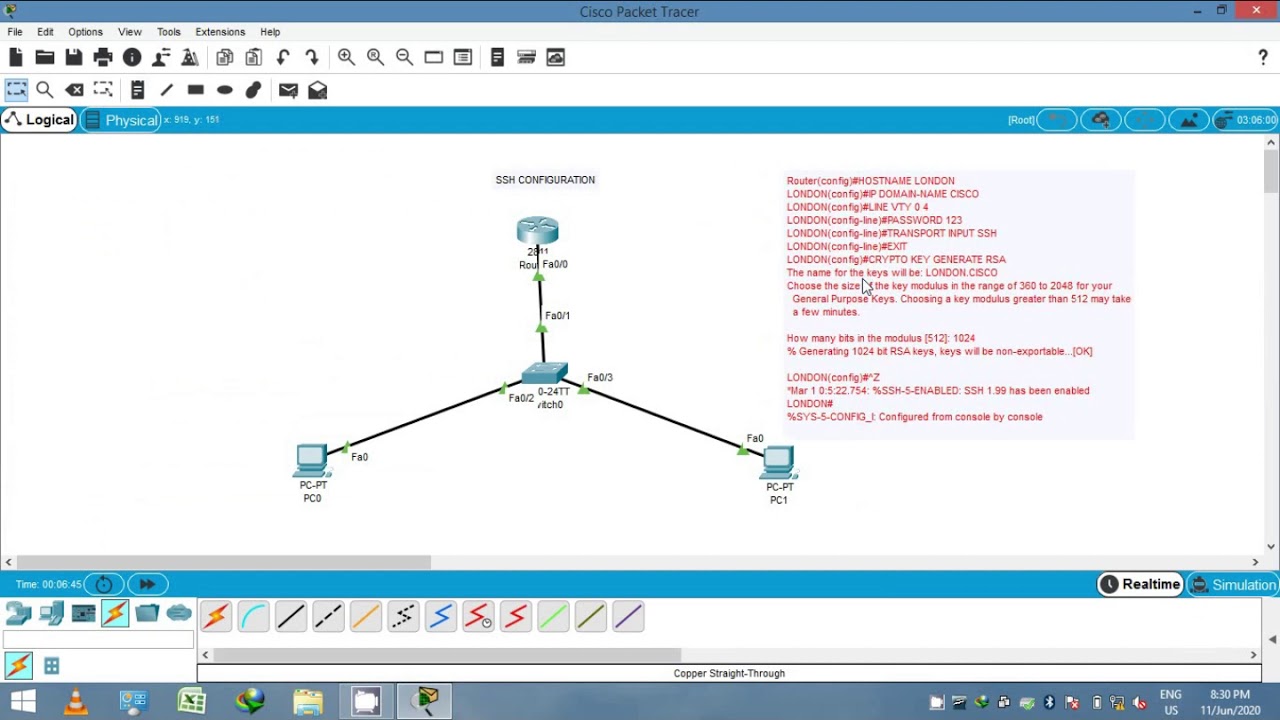This screenshot has width=1280, height=720.
Task: Switch to Physical workspace view
Action: [121, 120]
